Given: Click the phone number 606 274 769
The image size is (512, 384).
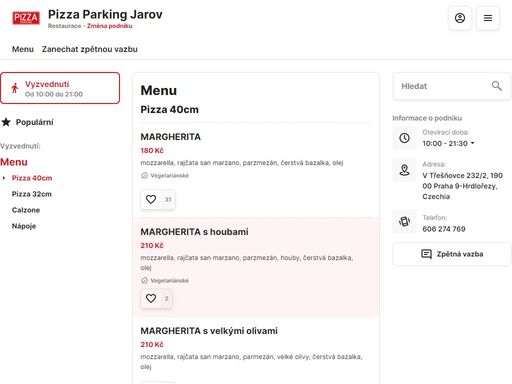Looking at the screenshot, I should [x=444, y=229].
